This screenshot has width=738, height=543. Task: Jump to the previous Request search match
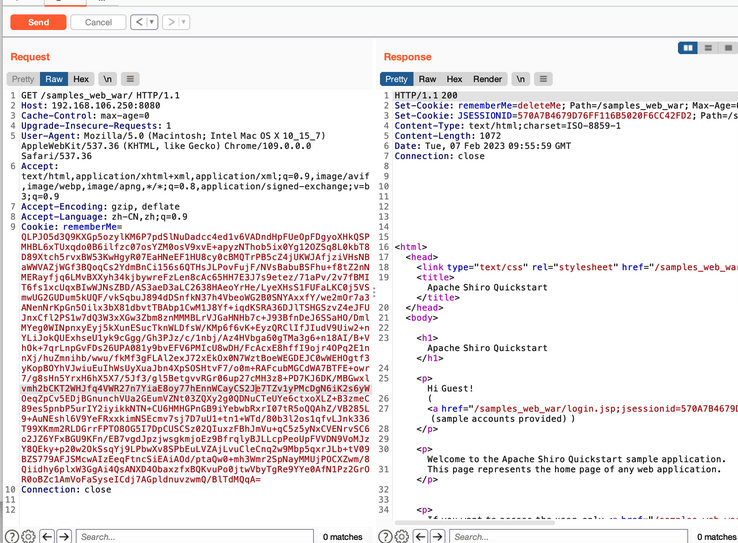[x=47, y=536]
